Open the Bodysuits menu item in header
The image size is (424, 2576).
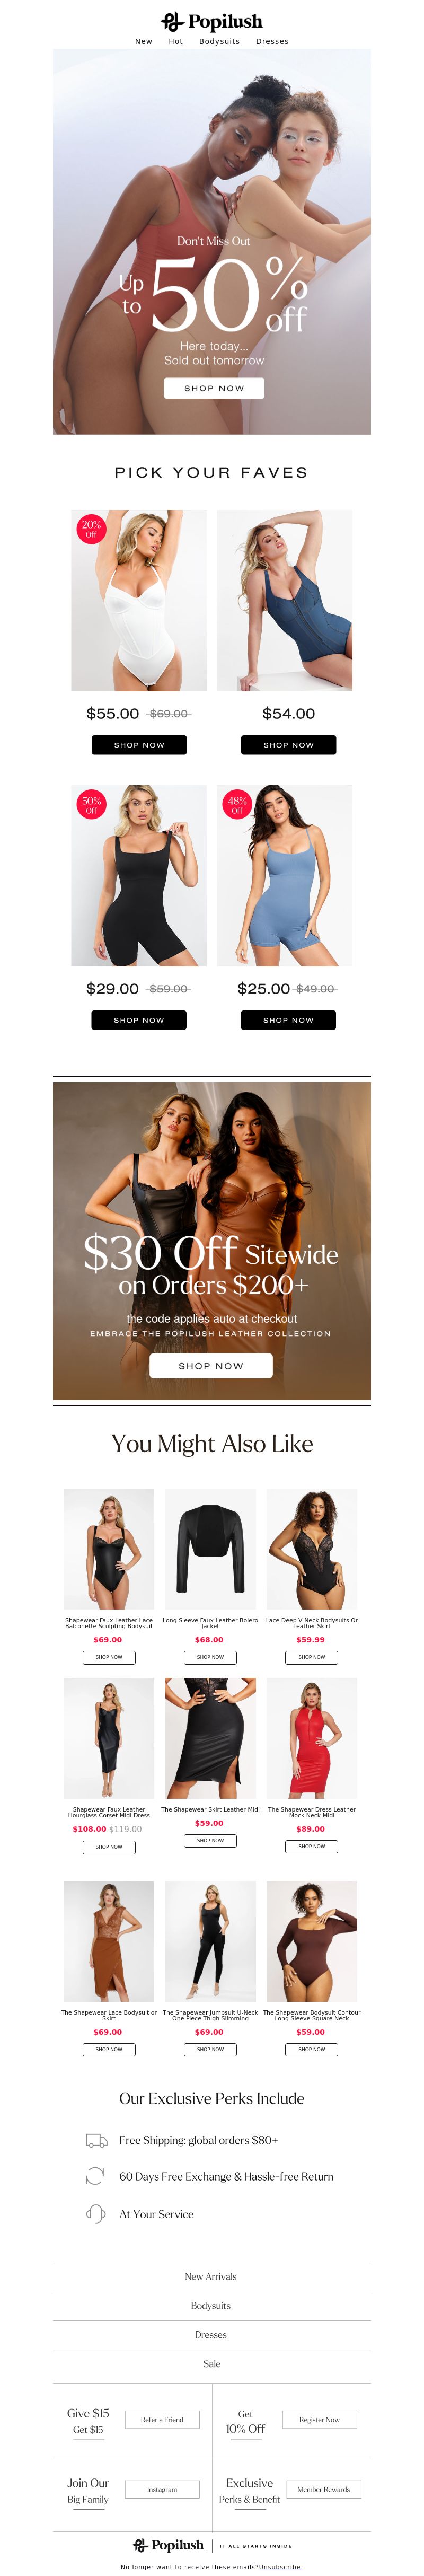coord(219,42)
